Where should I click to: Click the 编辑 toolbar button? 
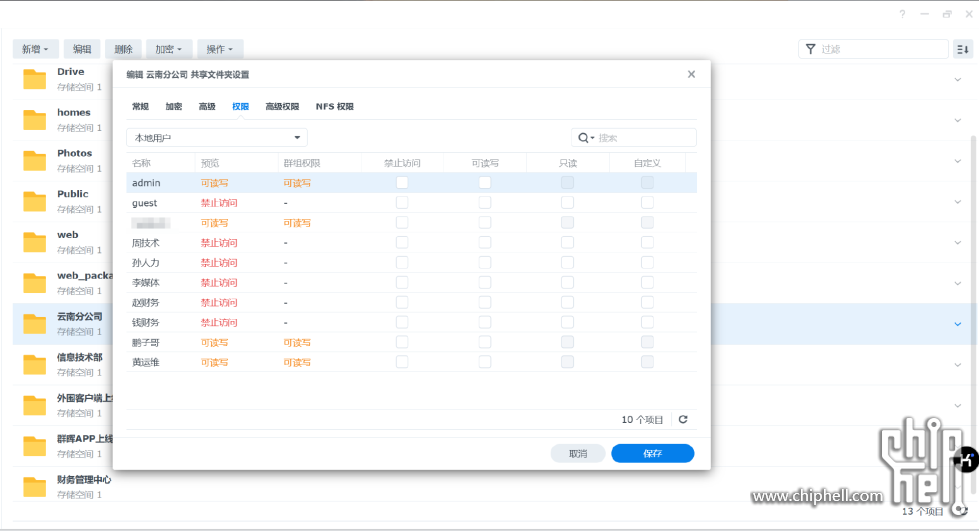click(x=82, y=49)
